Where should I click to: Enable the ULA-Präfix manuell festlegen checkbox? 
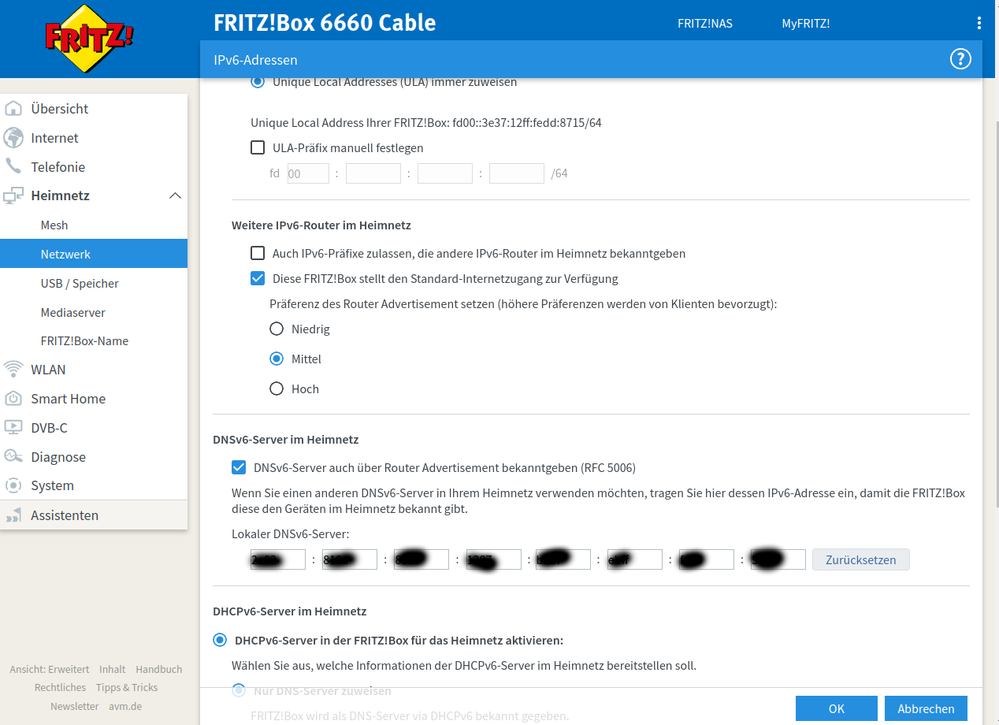coord(256,146)
